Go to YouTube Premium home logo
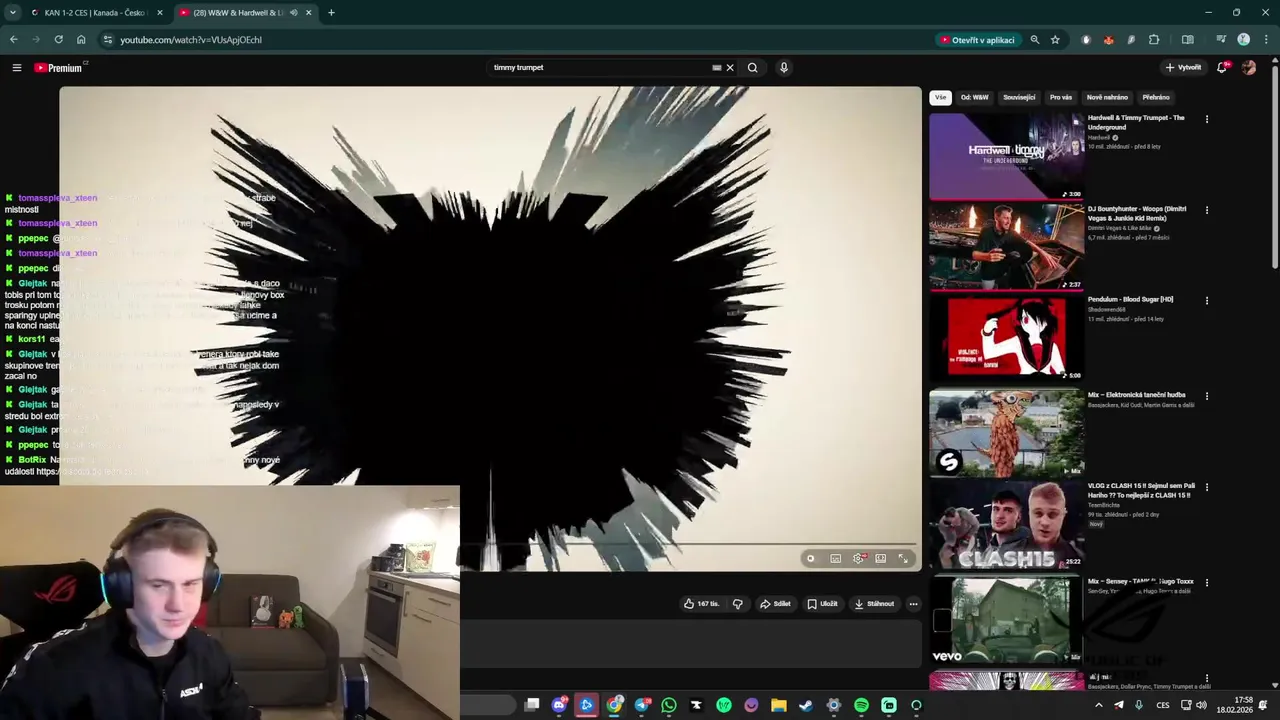 (x=60, y=68)
